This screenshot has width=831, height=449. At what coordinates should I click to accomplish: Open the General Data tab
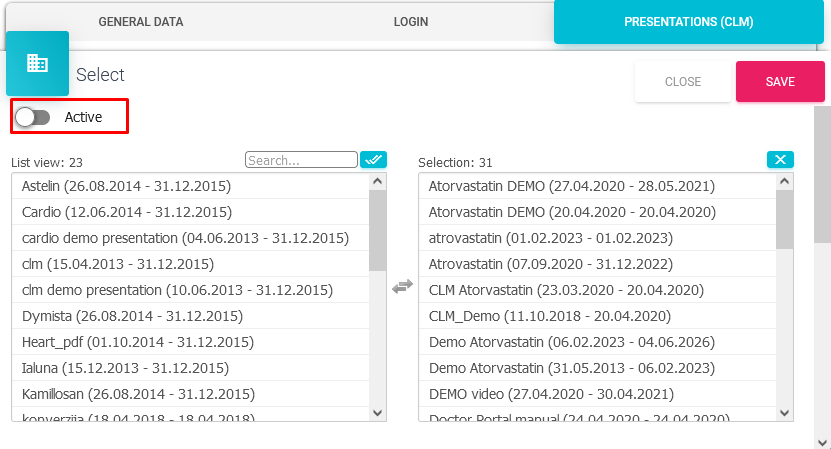(141, 21)
